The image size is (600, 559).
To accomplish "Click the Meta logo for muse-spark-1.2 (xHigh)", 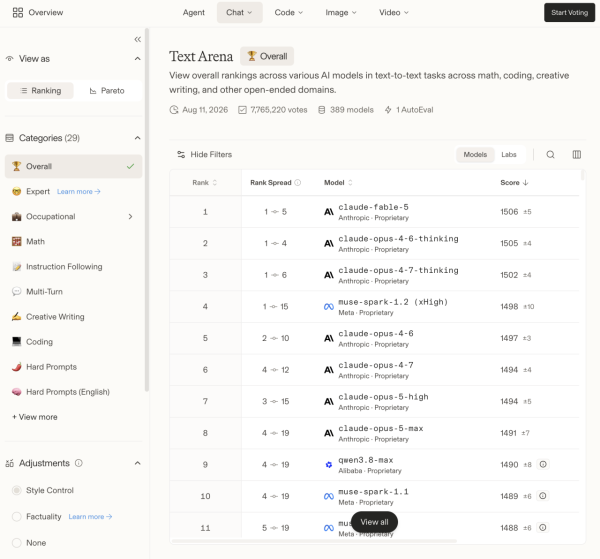I will (x=329, y=307).
